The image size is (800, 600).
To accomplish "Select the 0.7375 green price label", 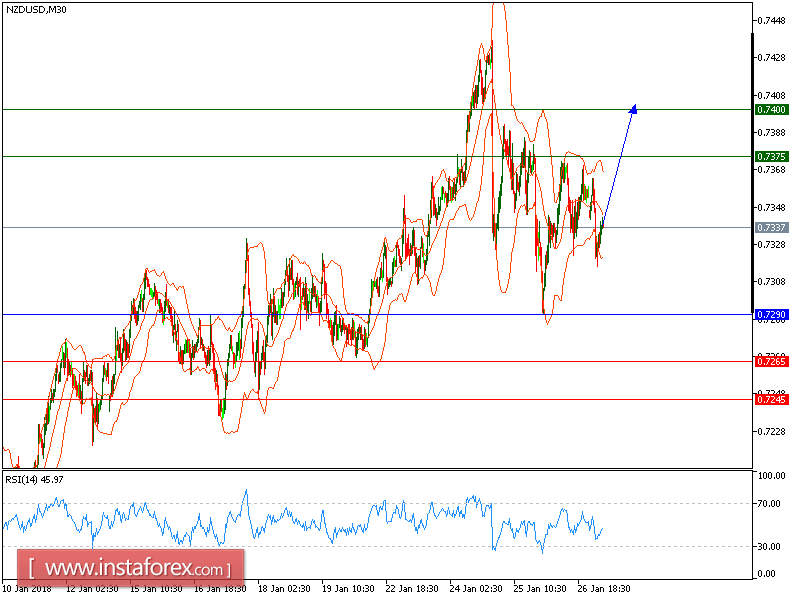I will pos(771,157).
